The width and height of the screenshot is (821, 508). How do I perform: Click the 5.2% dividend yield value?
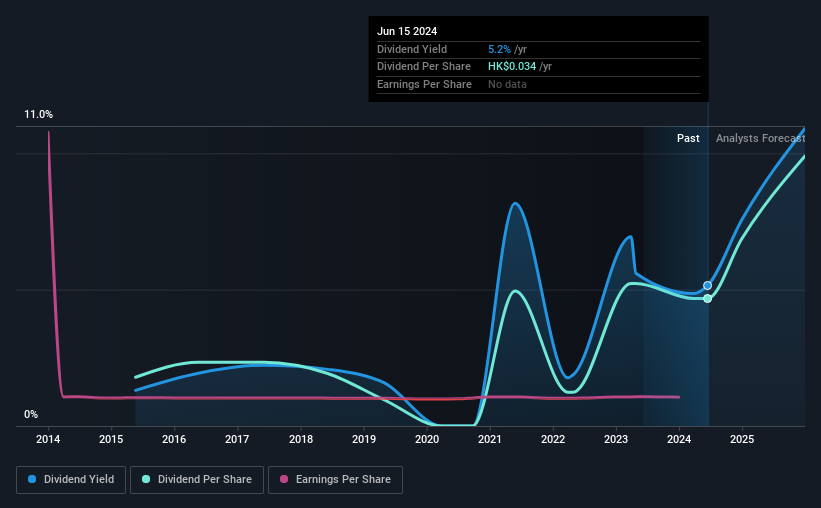[x=499, y=49]
